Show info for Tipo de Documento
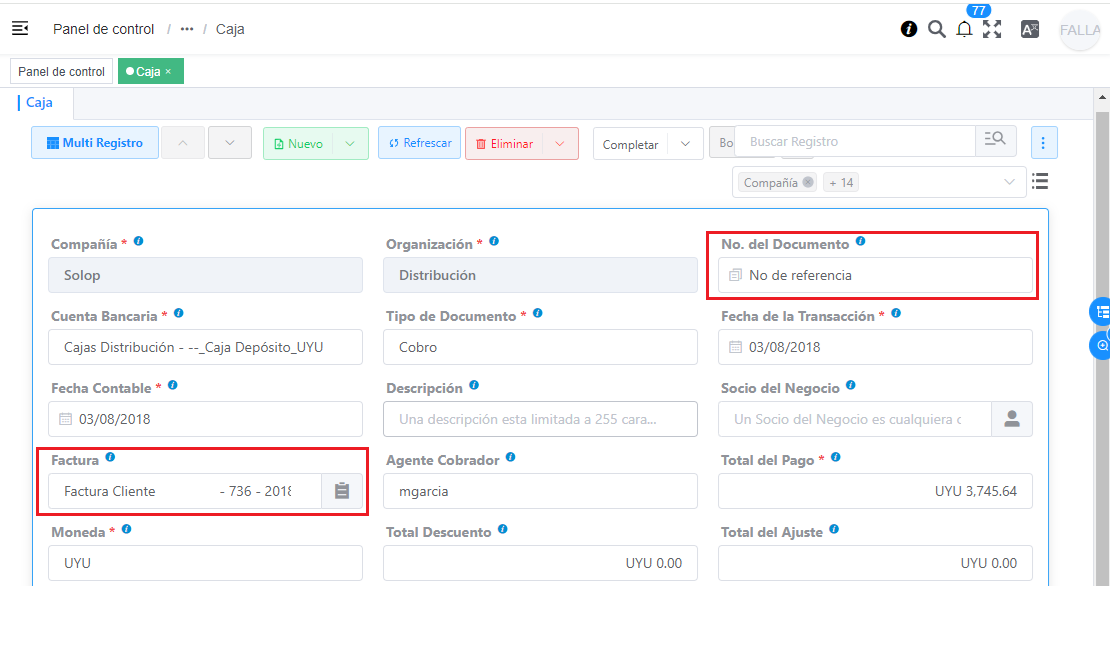The width and height of the screenshot is (1110, 646). point(538,313)
